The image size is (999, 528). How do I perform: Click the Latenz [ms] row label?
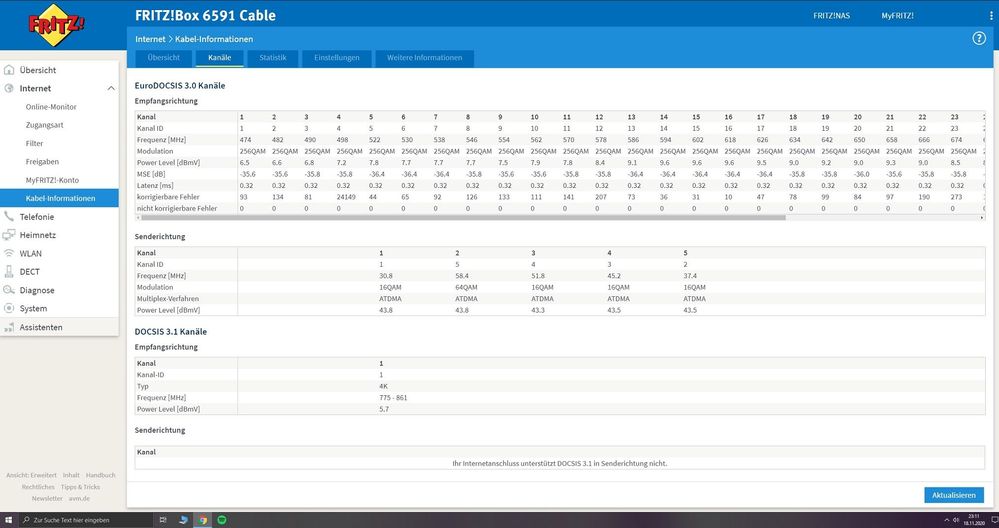[156, 185]
